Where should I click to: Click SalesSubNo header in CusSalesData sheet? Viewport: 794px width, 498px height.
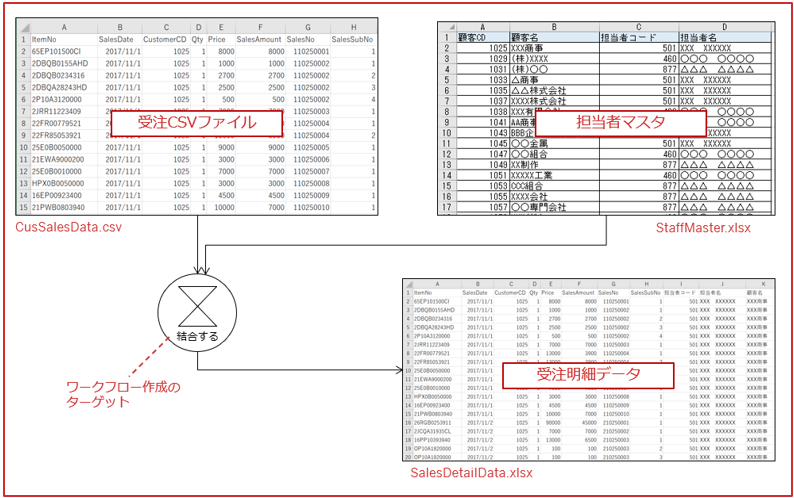tap(352, 40)
